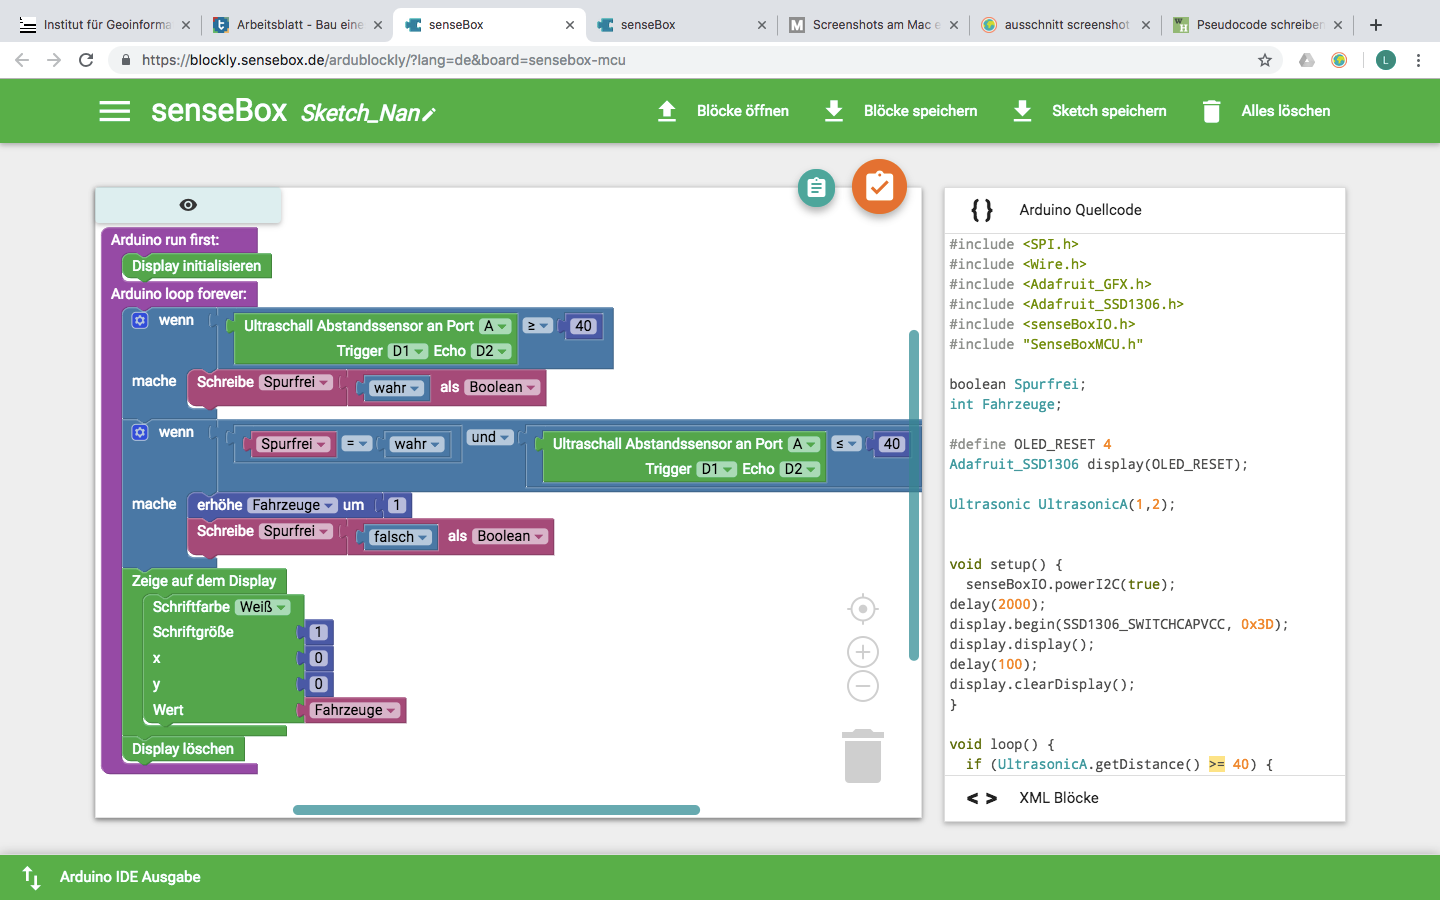Edit the 40 value in first wenn condition
Screen dimensions: 1440x900
[x=583, y=326]
